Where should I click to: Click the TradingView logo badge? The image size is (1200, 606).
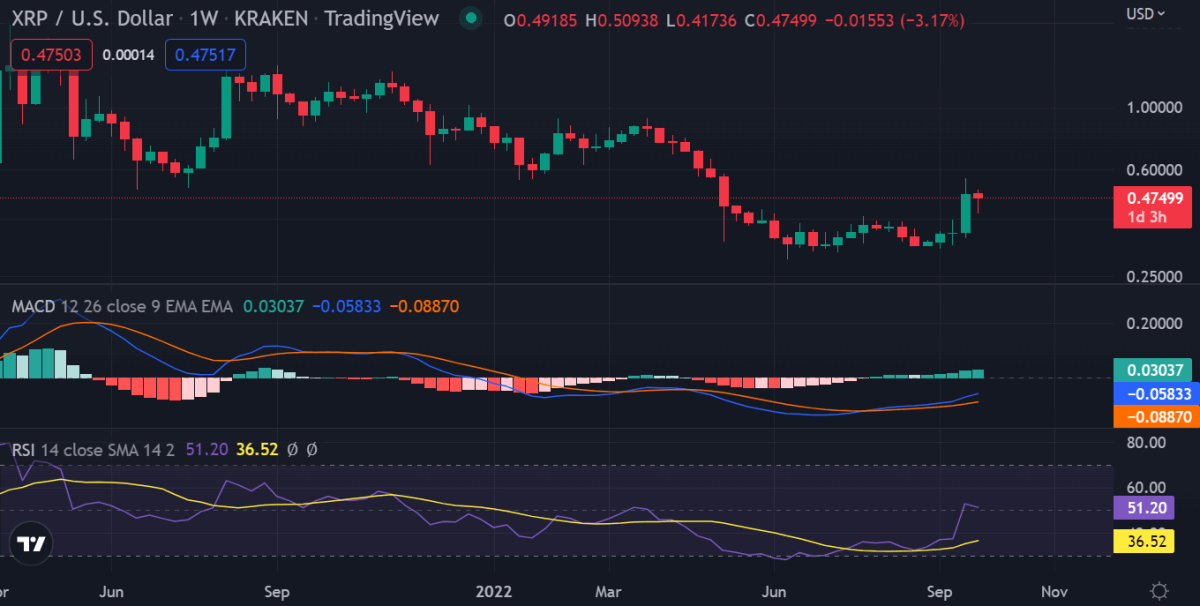[x=31, y=545]
